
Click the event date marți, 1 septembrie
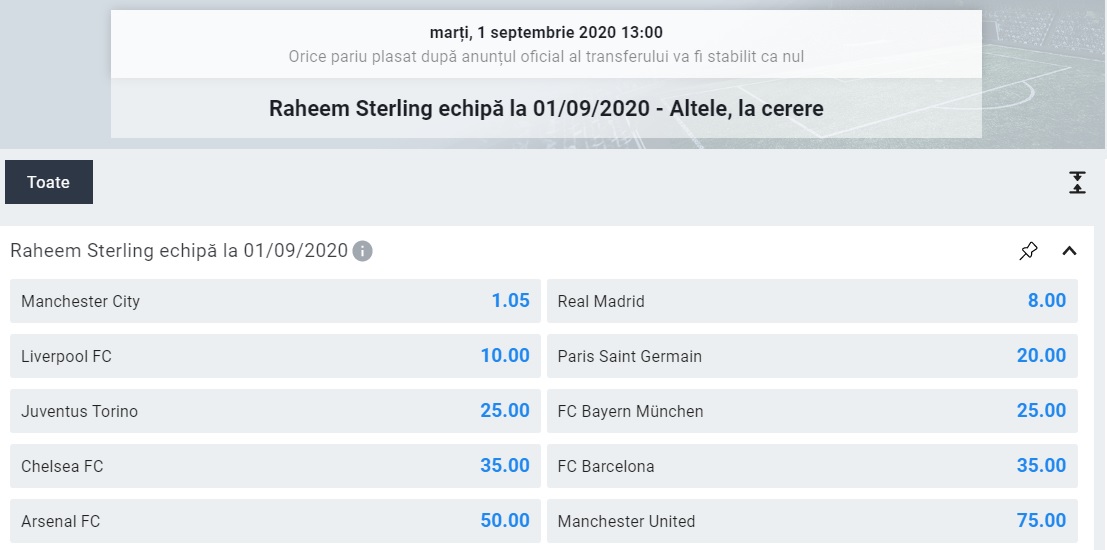(546, 33)
